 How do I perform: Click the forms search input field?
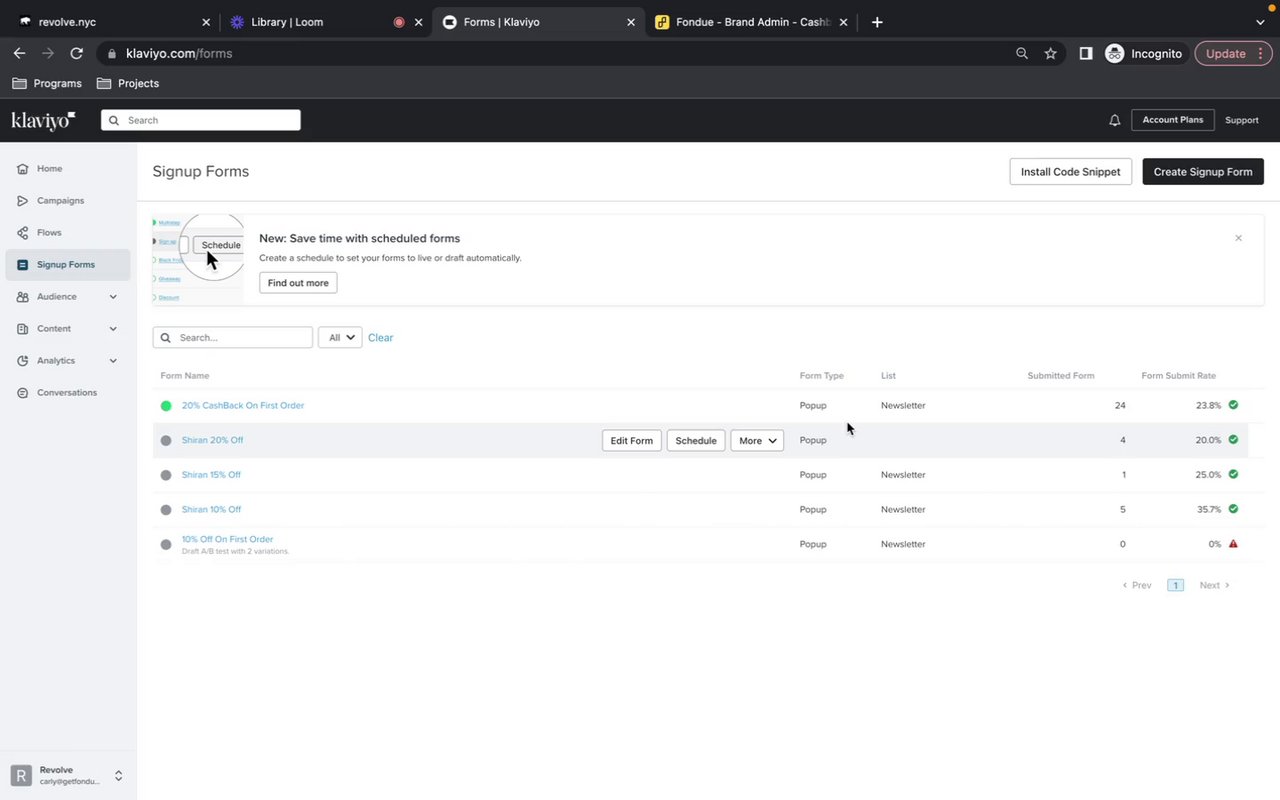pos(242,338)
